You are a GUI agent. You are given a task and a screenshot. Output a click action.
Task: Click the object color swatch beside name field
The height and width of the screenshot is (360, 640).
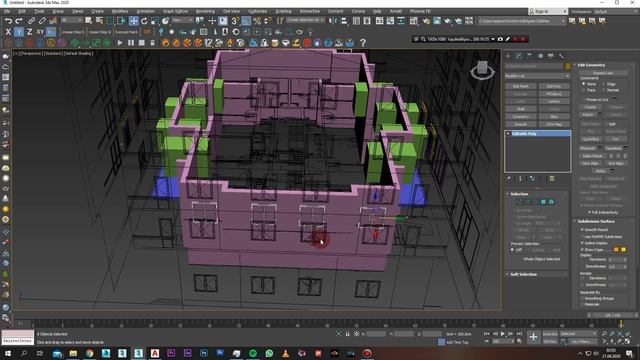(x=567, y=66)
